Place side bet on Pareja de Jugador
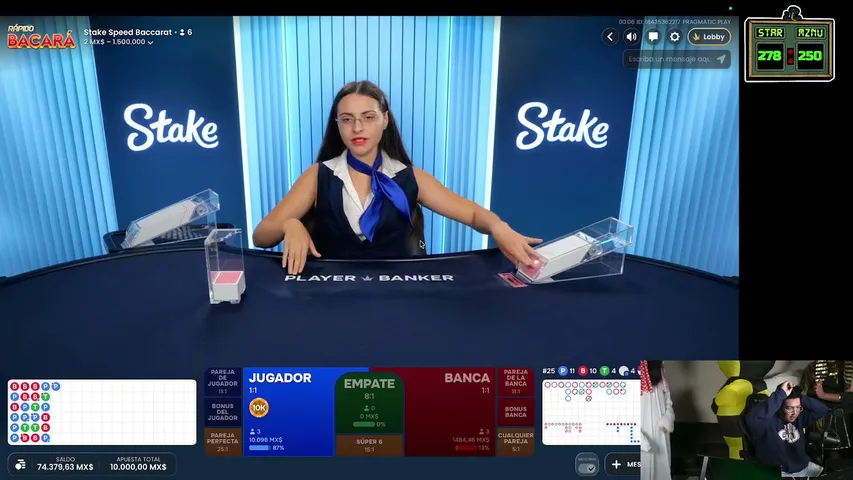This screenshot has width=853, height=480. 222,381
